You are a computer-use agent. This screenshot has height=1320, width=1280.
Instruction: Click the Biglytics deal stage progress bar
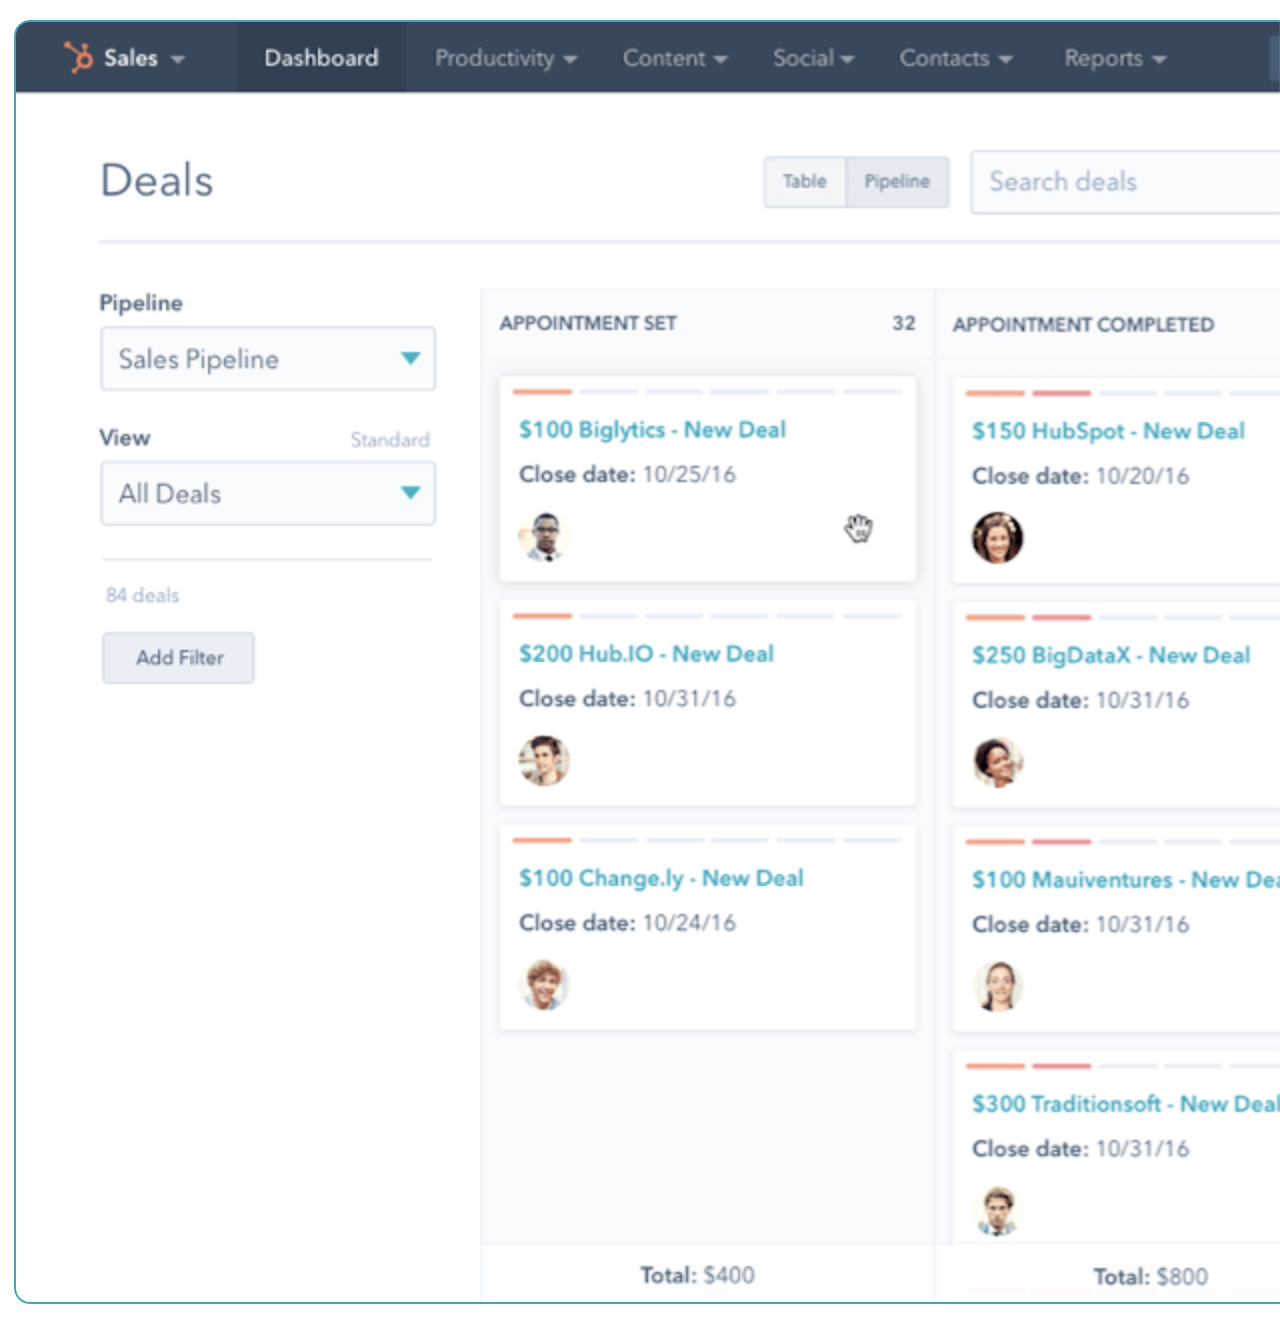pyautogui.click(x=707, y=392)
